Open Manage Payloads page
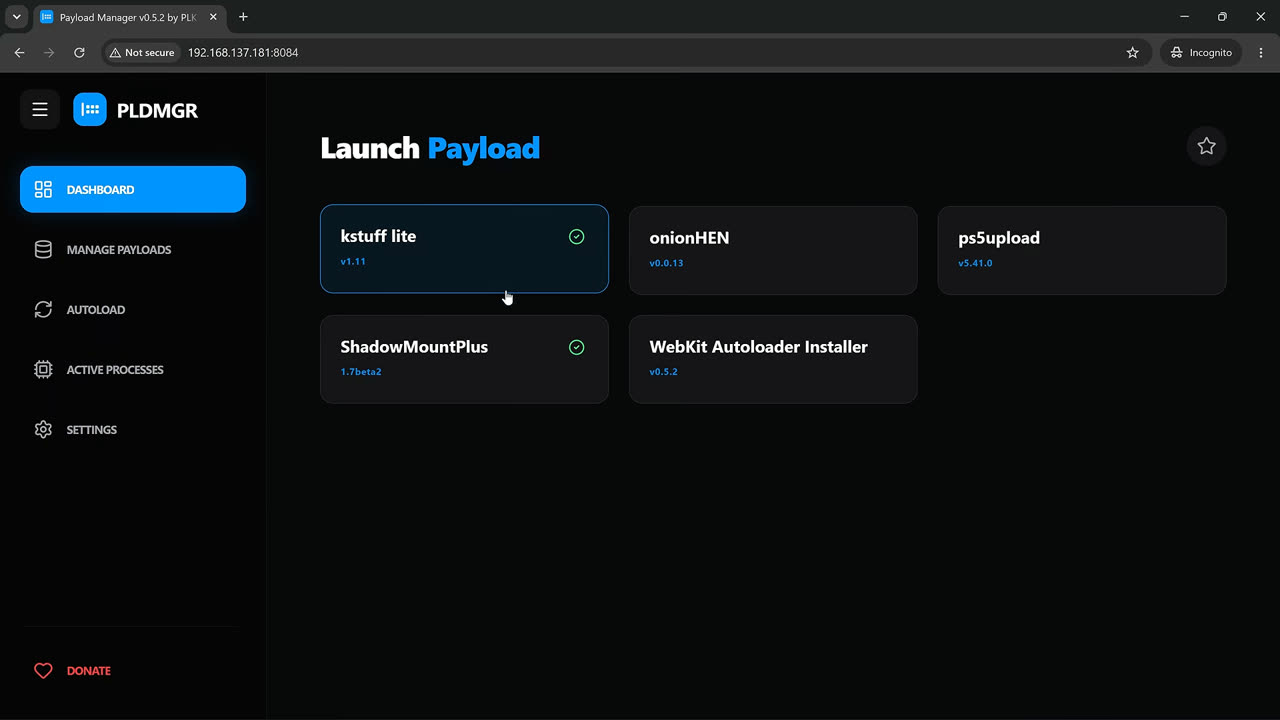 [133, 249]
